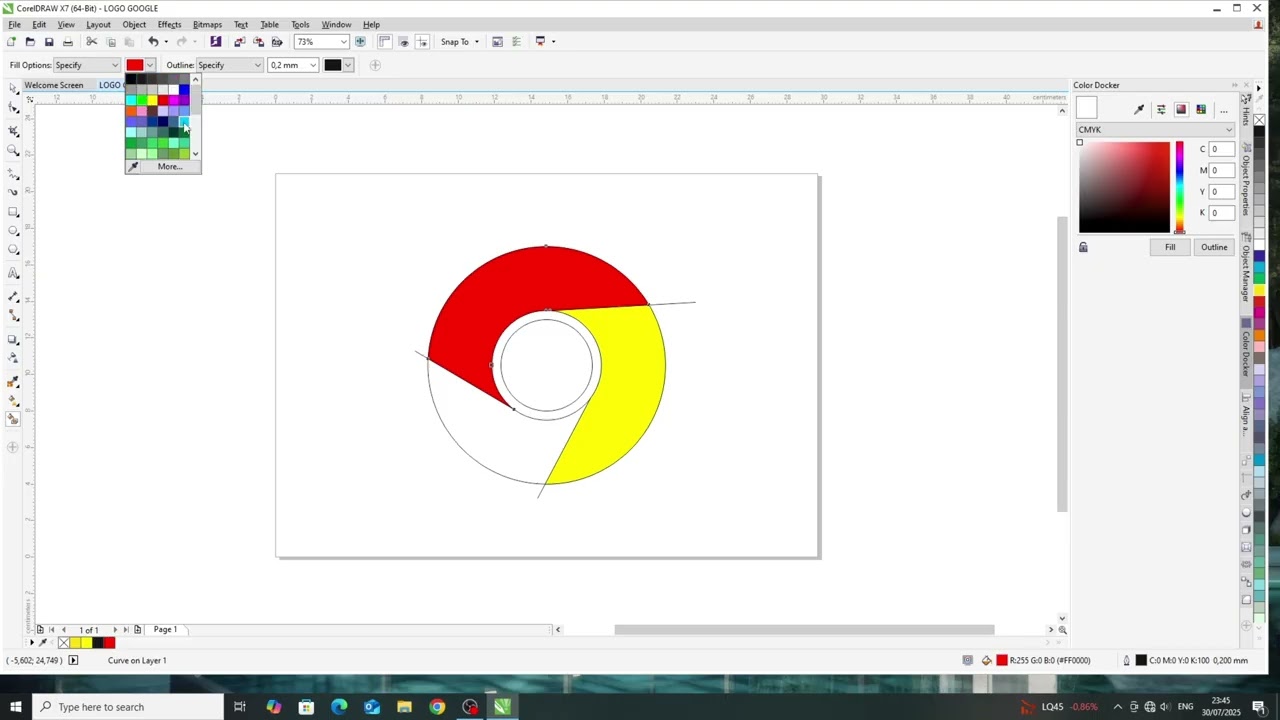Click the Undo arrow icon
Image resolution: width=1280 pixels, height=720 pixels.
point(153,42)
